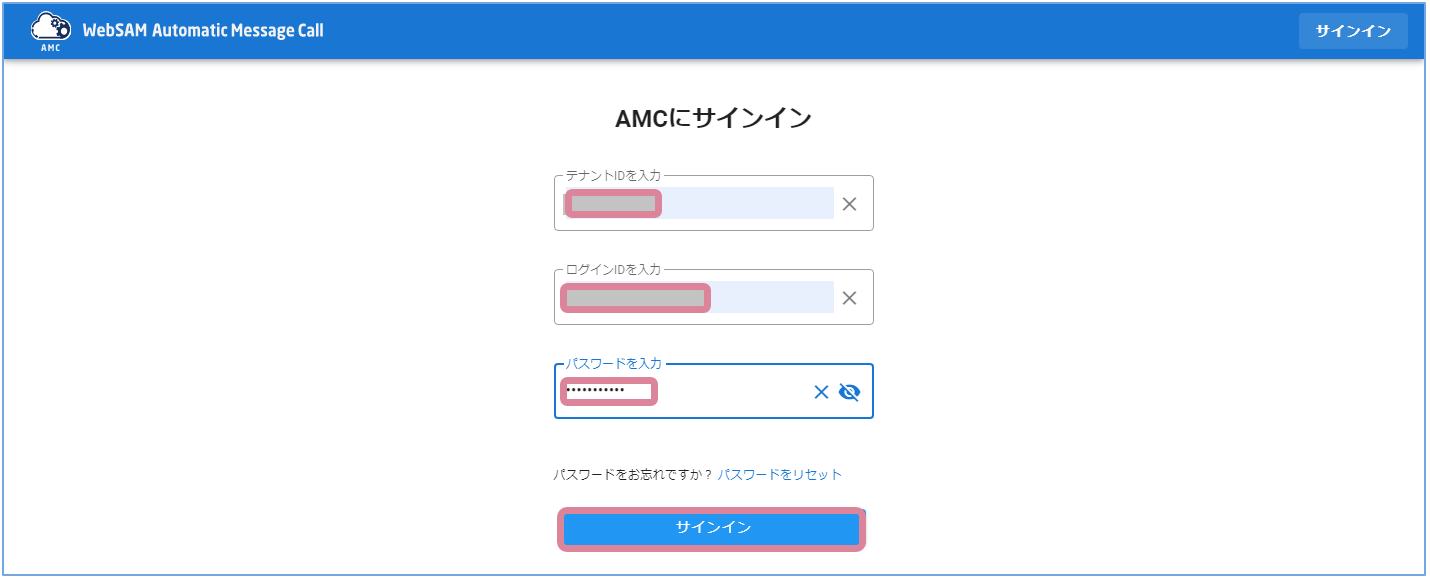Clear the テナントID field using the X icon
This screenshot has width=1430, height=581.
coord(849,203)
